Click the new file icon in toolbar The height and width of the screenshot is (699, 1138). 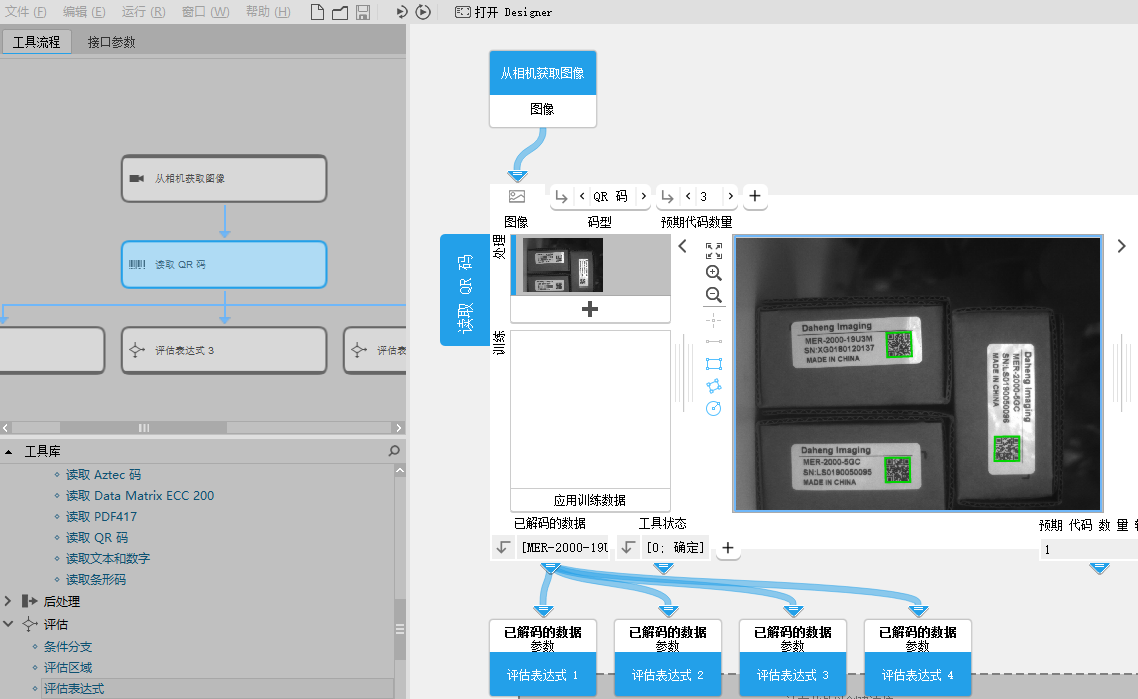pos(317,12)
